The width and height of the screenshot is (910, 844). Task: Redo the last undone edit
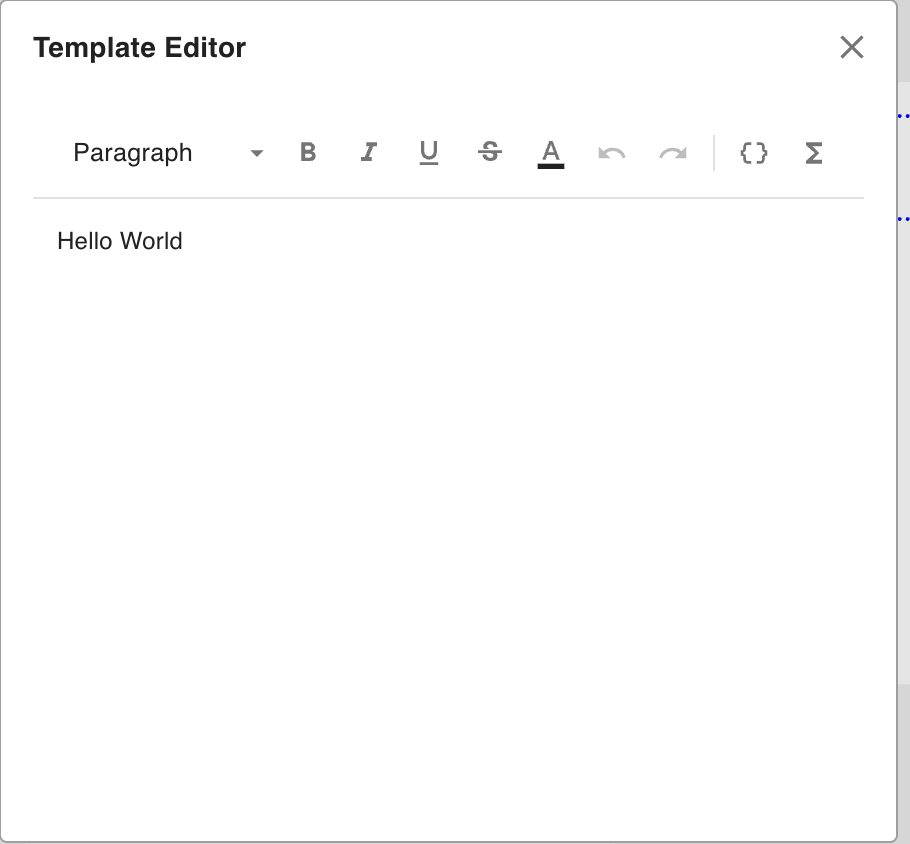(673, 153)
